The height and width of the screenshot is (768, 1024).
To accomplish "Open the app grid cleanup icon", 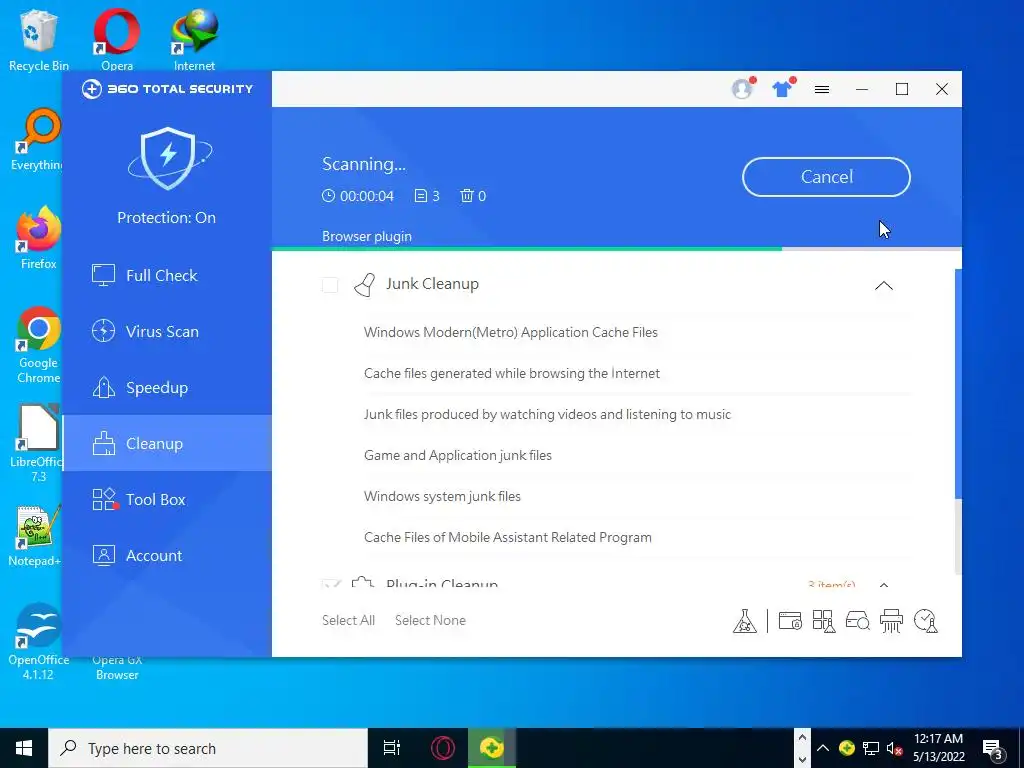I will (x=824, y=621).
